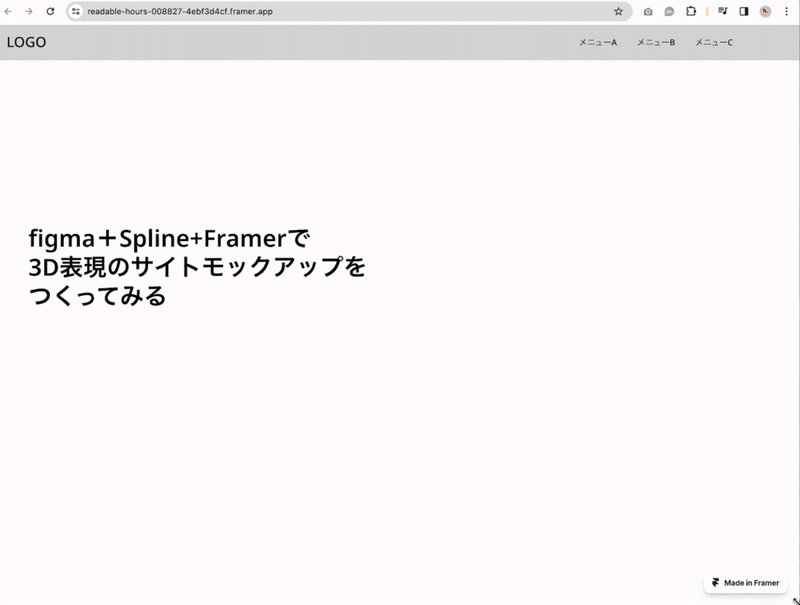The height and width of the screenshot is (605, 800).
Task: Open the chat bubble extension icon
Action: [669, 11]
